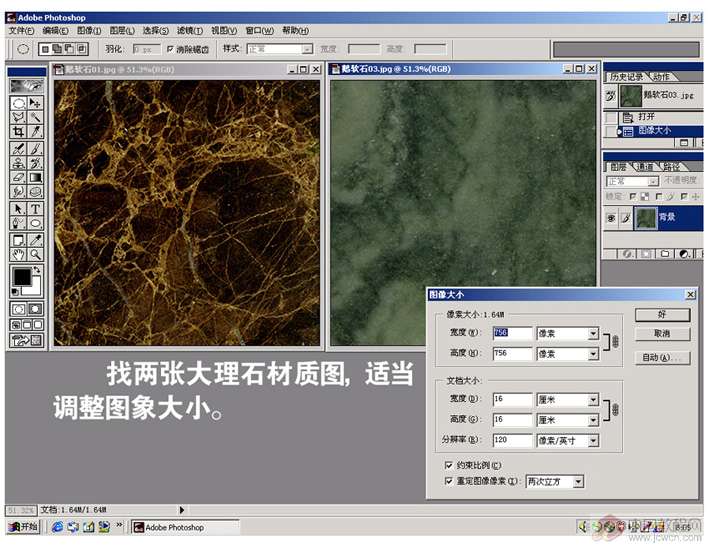Select the Airbrush tool
The height and width of the screenshot is (548, 709).
click(x=19, y=149)
